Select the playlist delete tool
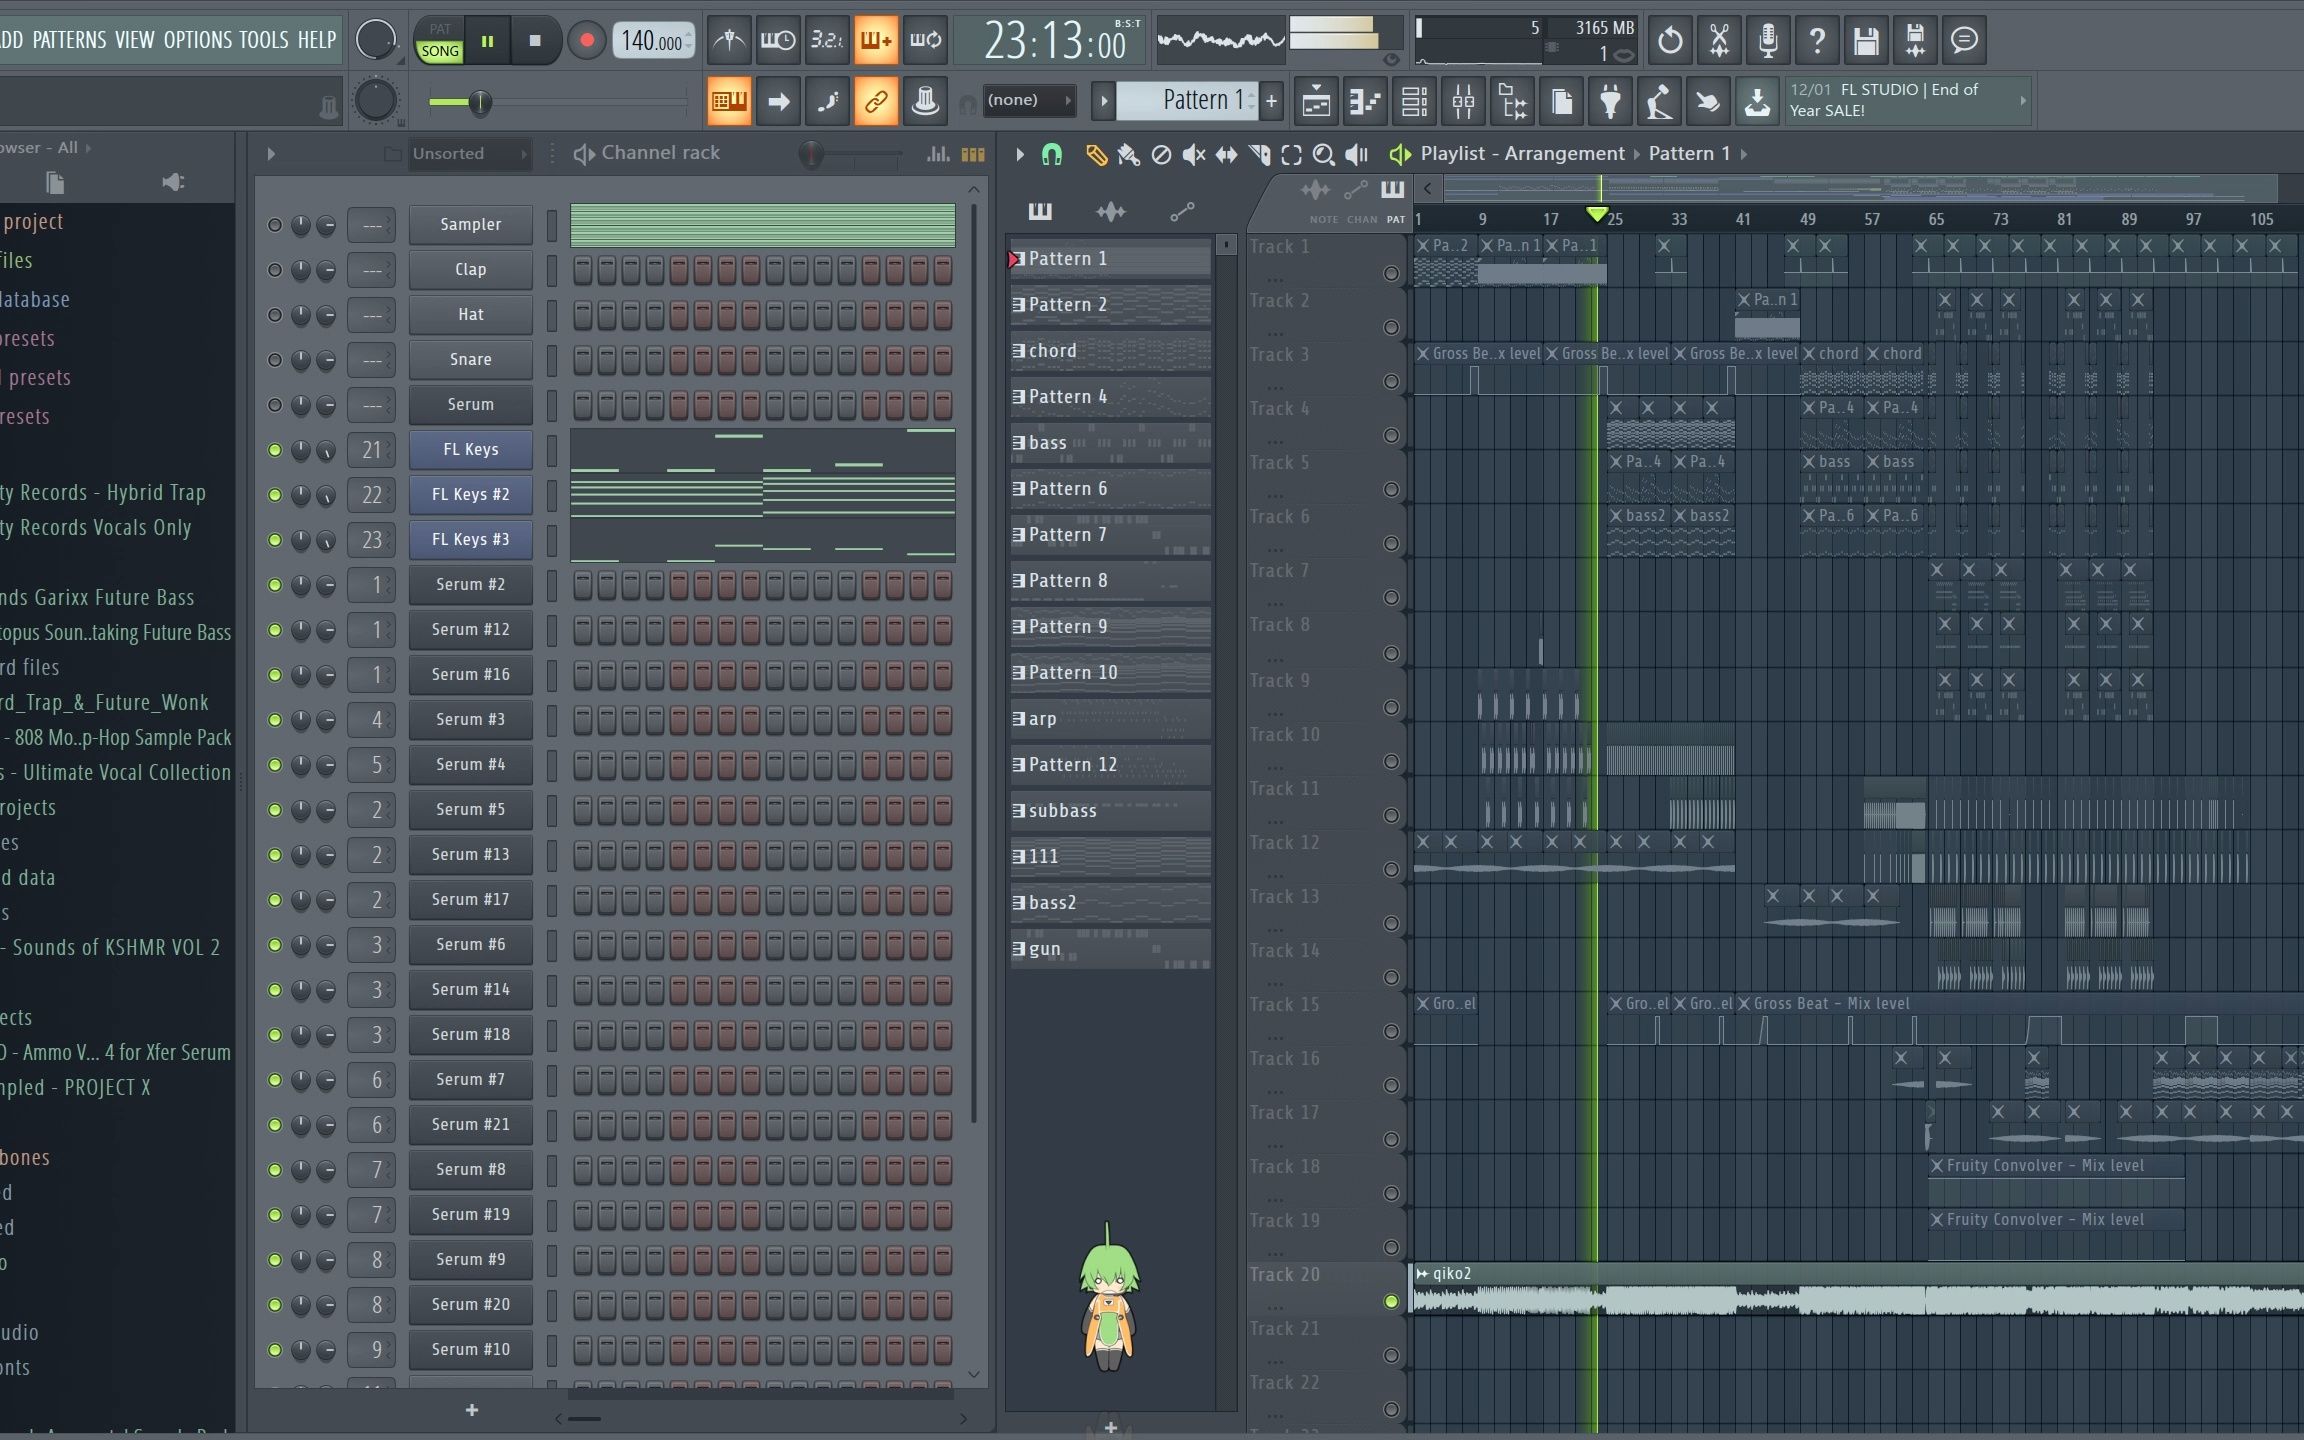The image size is (2304, 1440). click(x=1161, y=154)
